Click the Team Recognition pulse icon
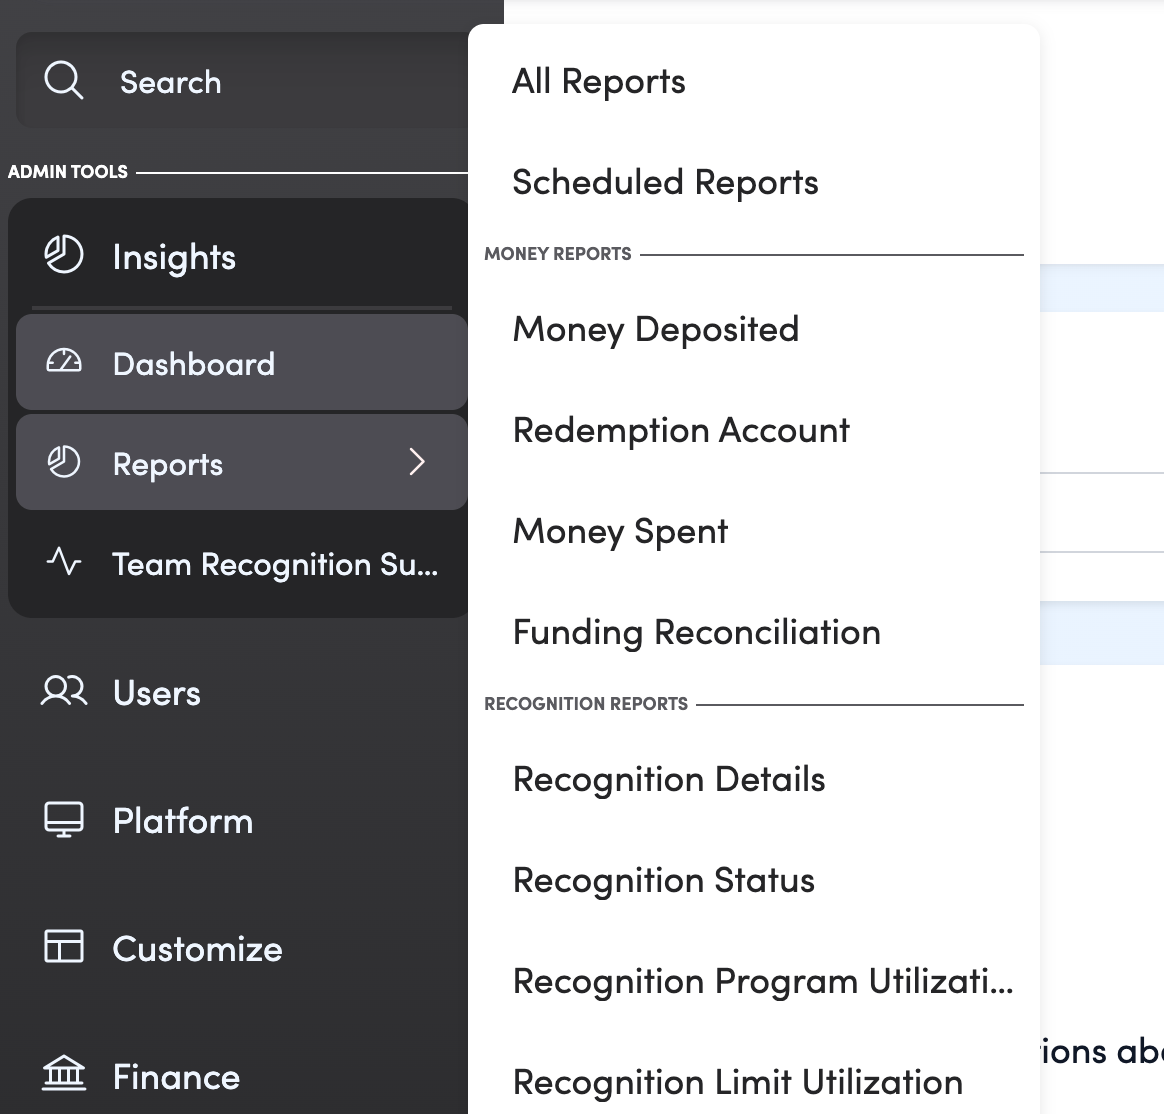The image size is (1164, 1114). tap(64, 562)
